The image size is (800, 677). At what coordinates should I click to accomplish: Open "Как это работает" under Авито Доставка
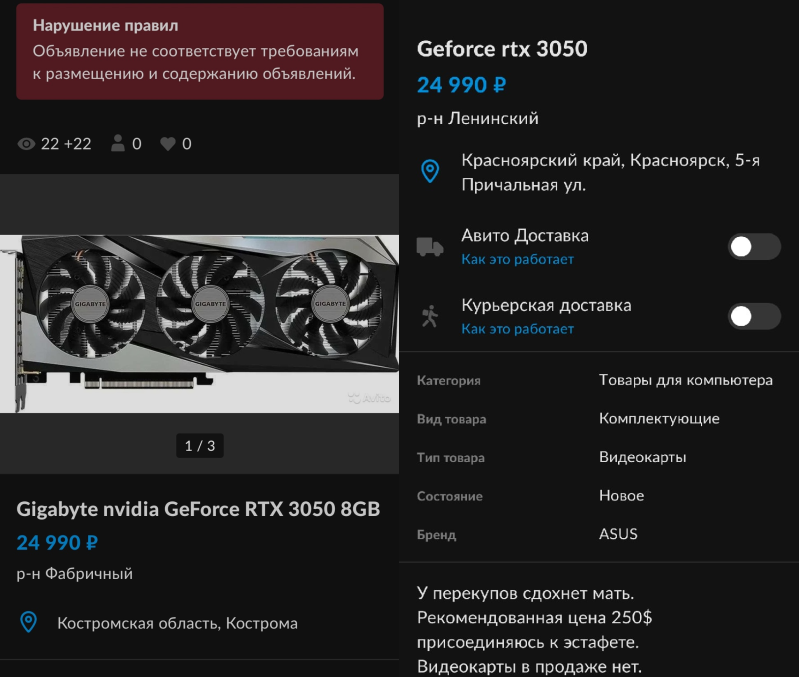pos(517,259)
